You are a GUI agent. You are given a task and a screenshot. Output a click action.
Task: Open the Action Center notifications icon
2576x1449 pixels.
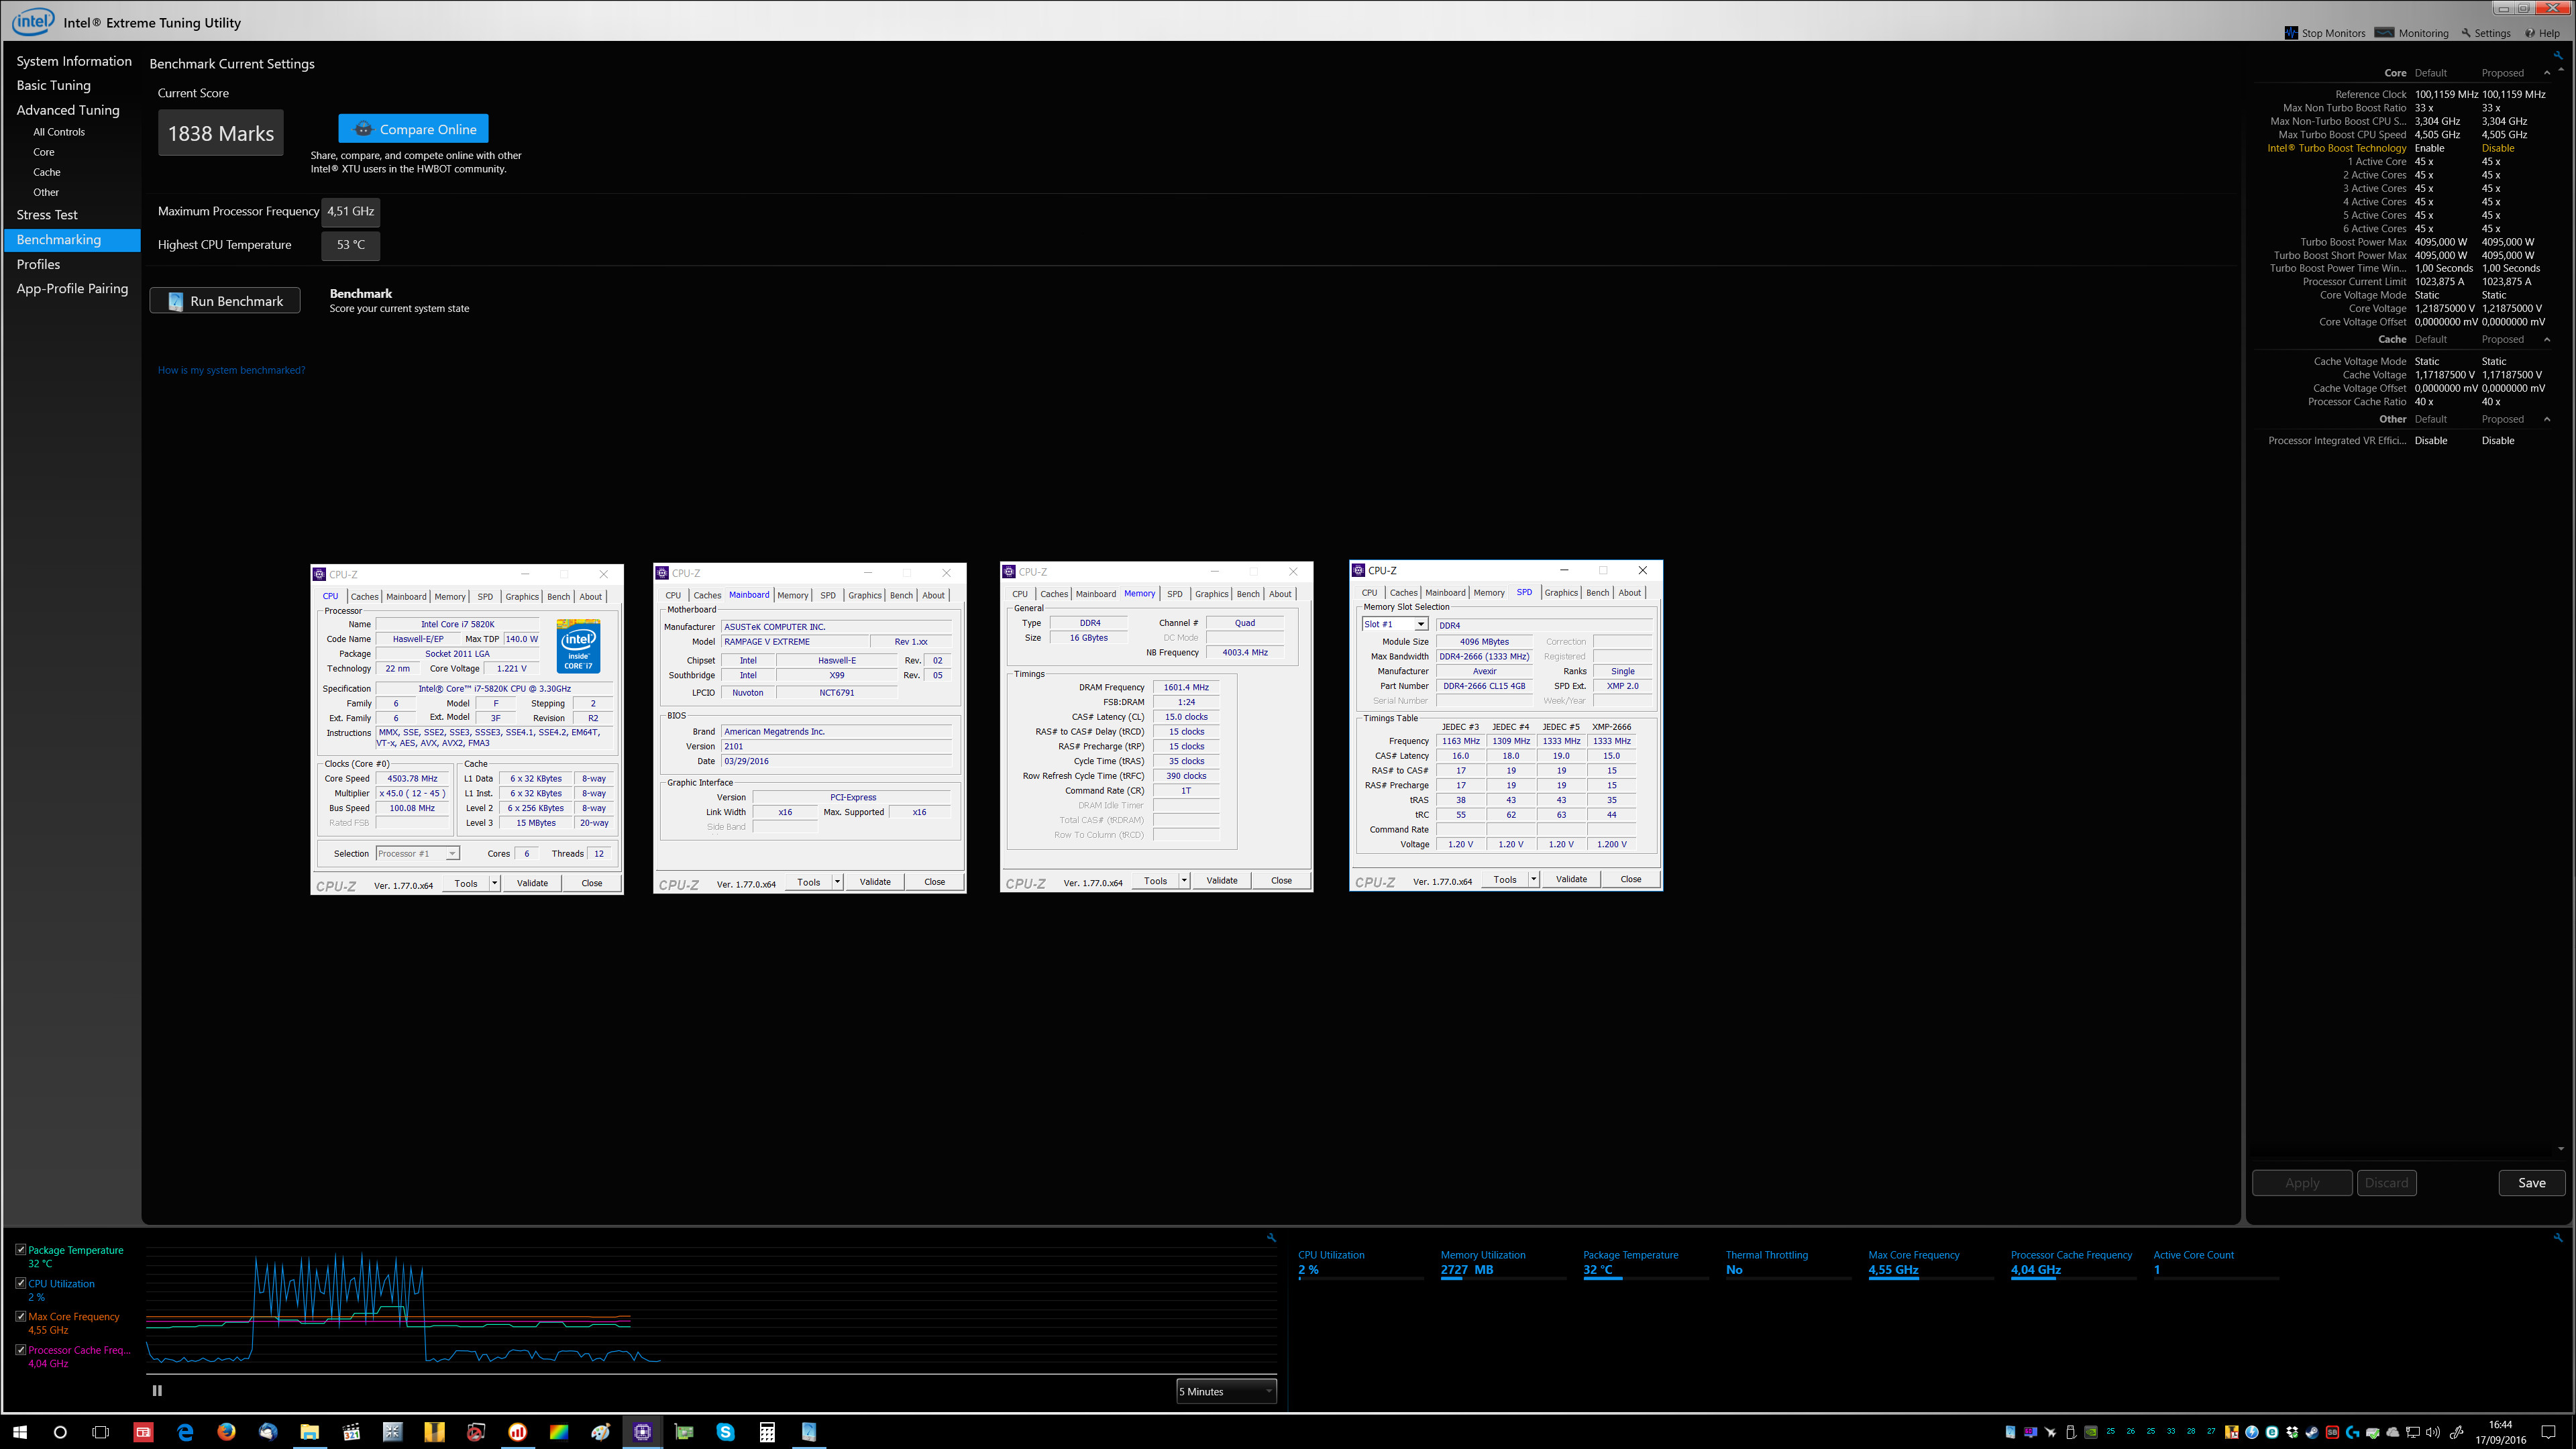tap(2548, 1432)
